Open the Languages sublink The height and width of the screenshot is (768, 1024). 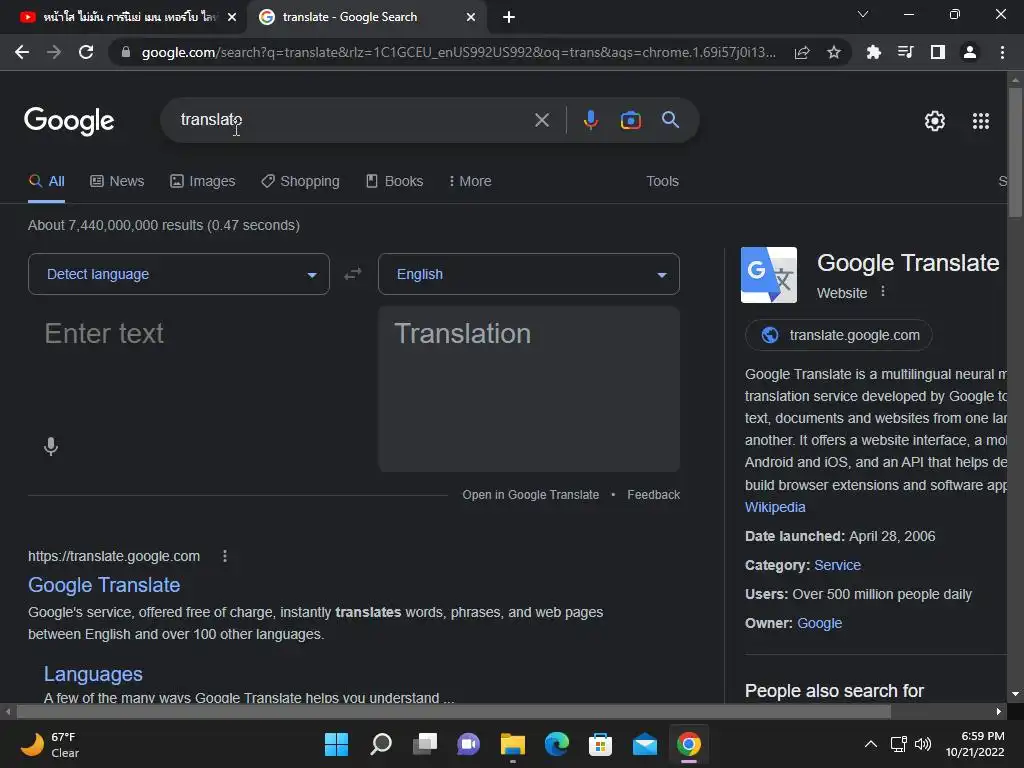93,674
